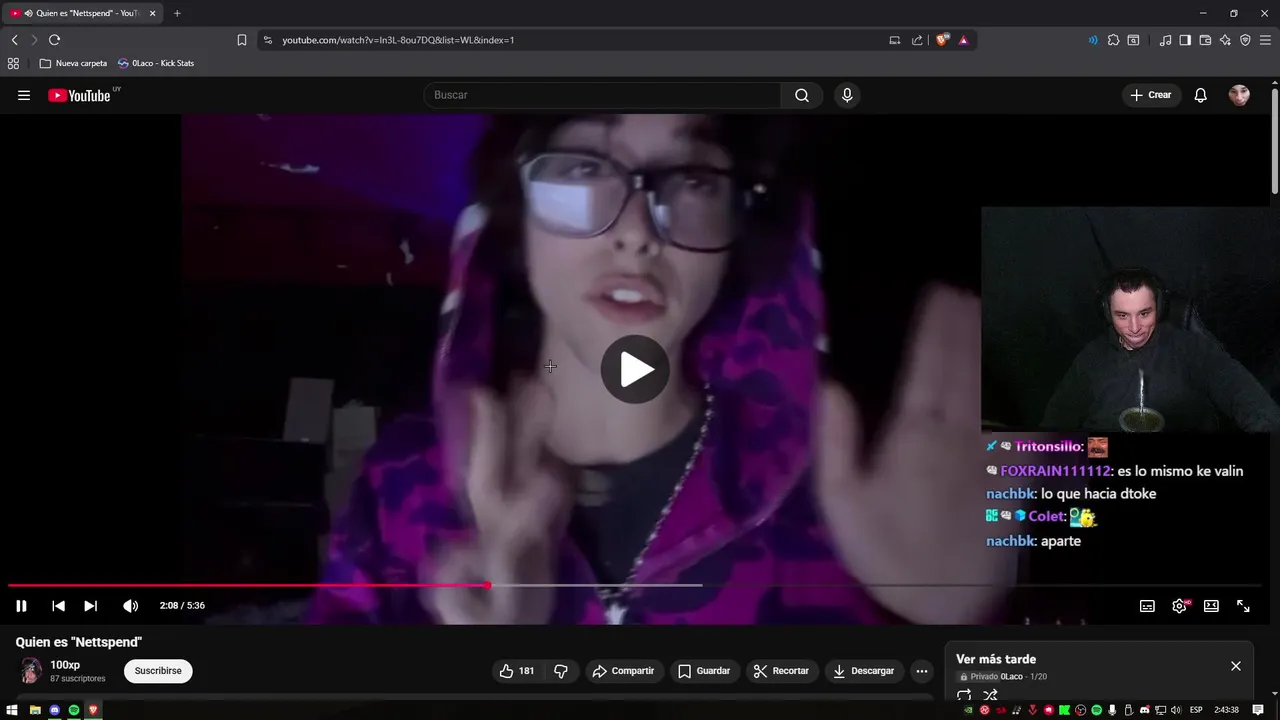The width and height of the screenshot is (1280, 720).
Task: Pause the video with the pause control
Action: (21, 606)
